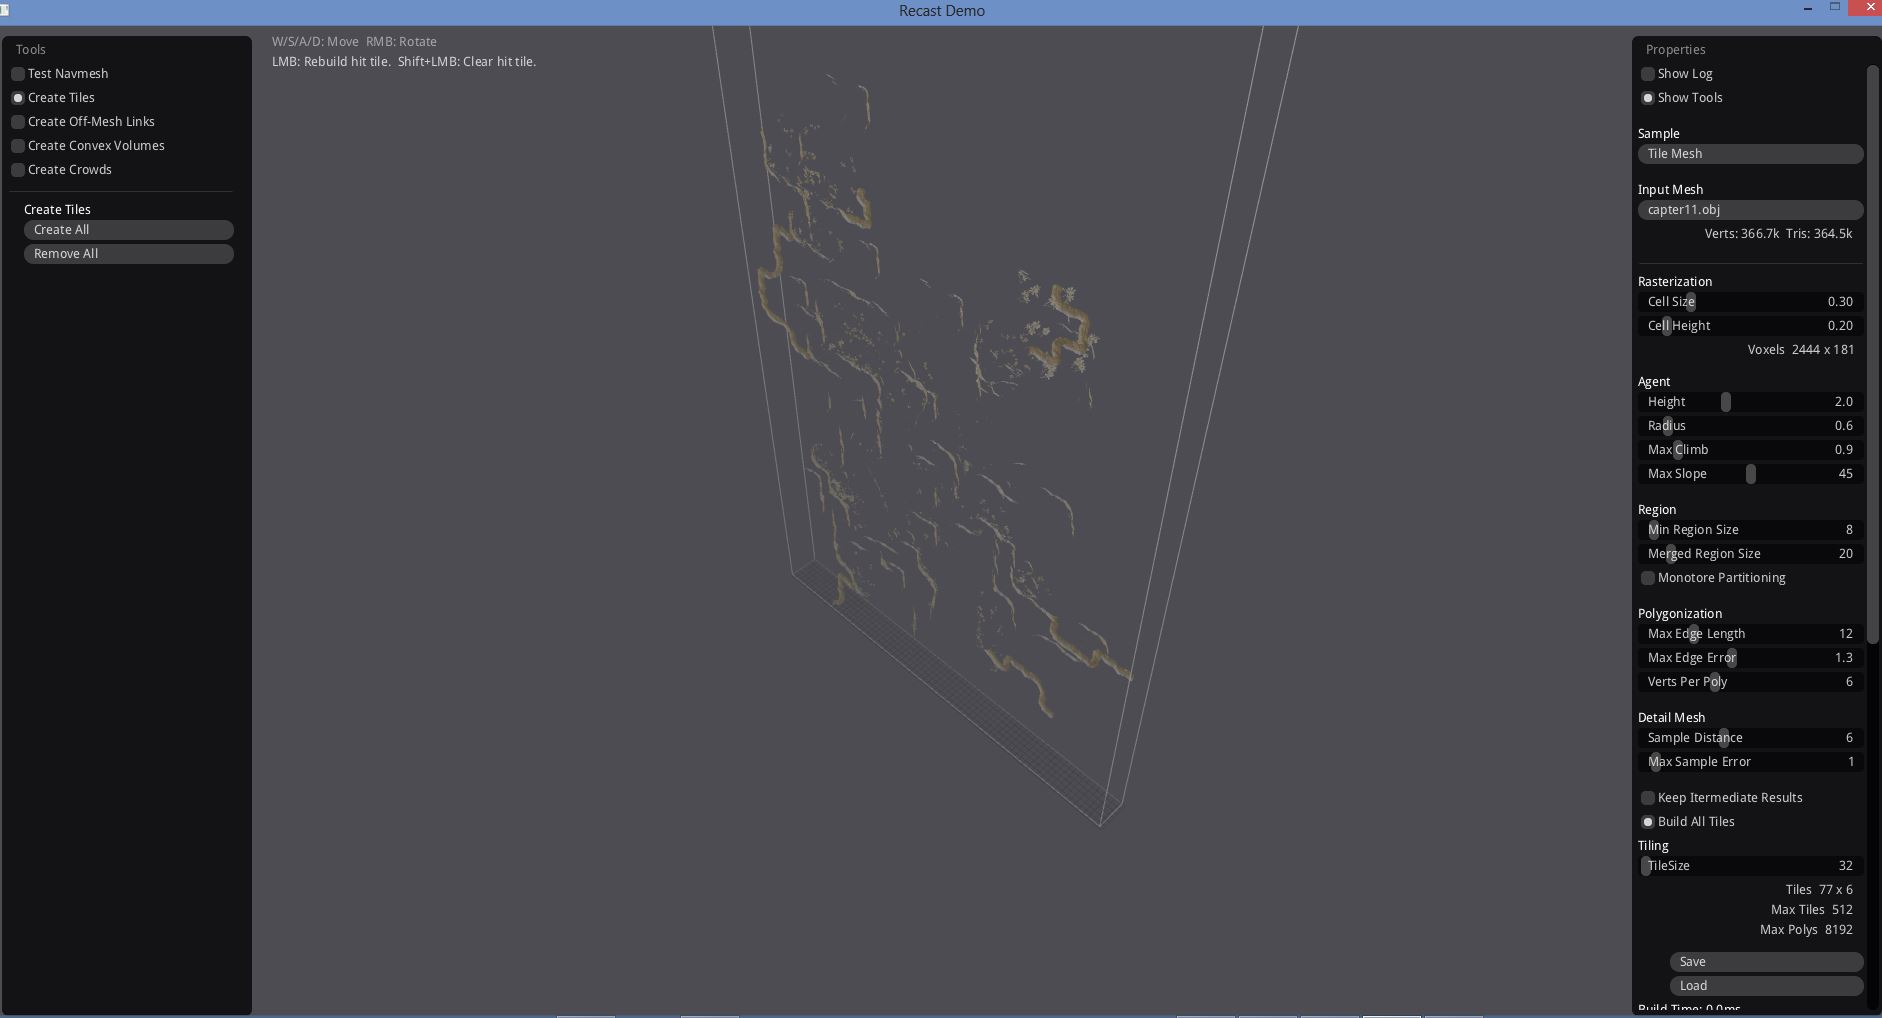Select the Create Off-Mesh Links tool

18,122
